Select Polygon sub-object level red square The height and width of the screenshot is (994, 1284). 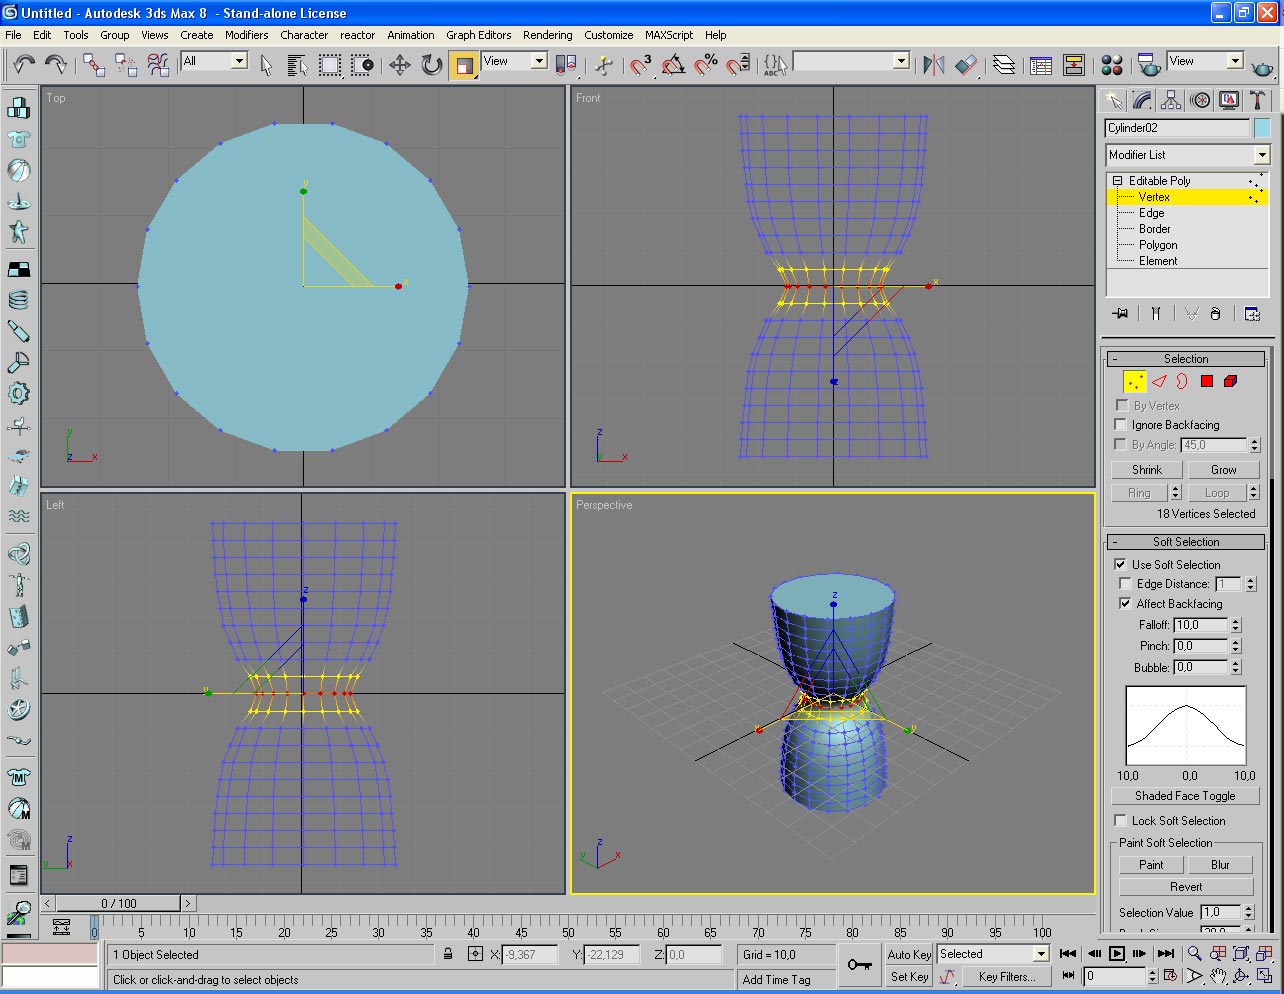1207,381
